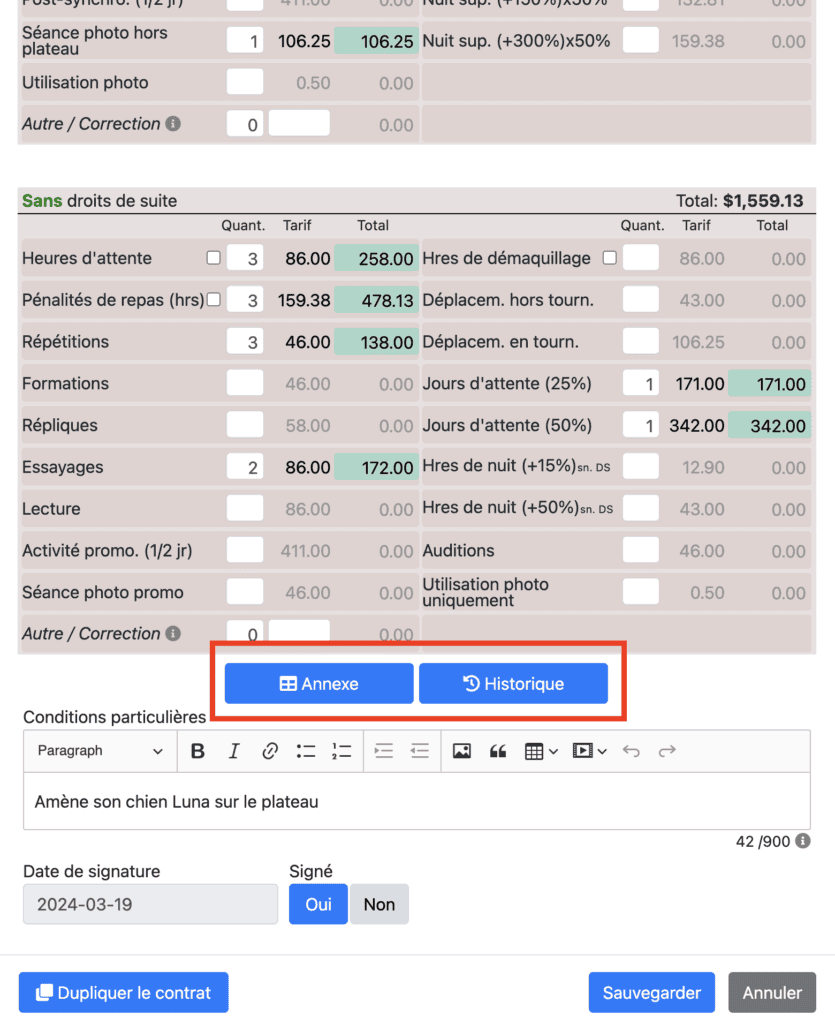
Task: Insert a block quote
Action: (x=497, y=751)
